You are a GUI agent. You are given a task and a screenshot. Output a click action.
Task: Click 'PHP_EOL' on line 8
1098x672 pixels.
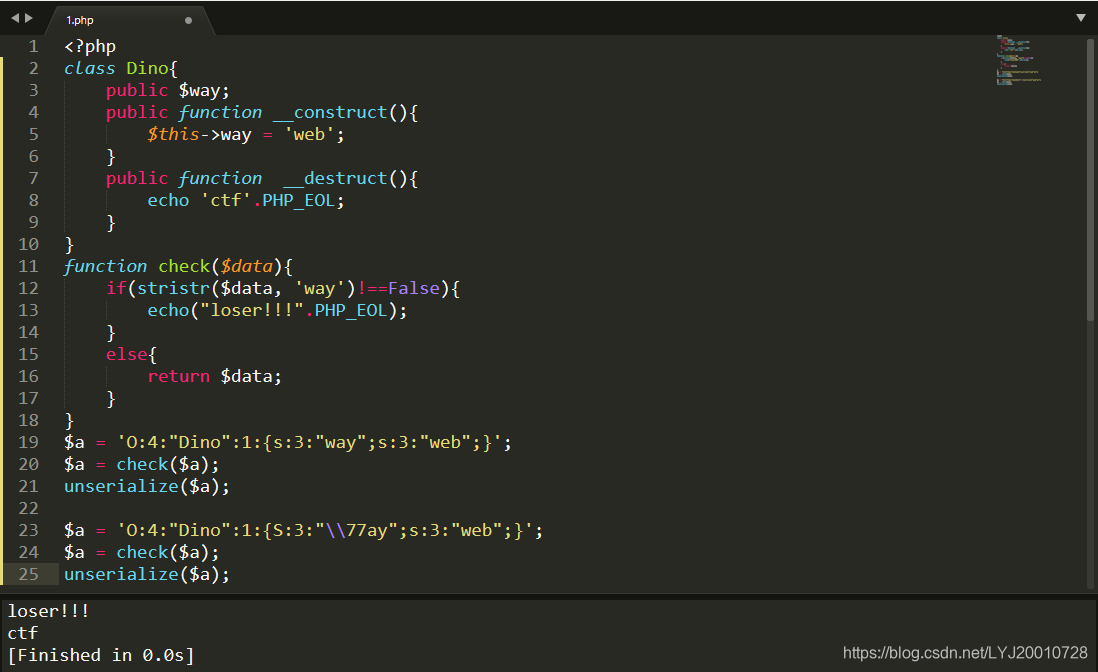298,200
